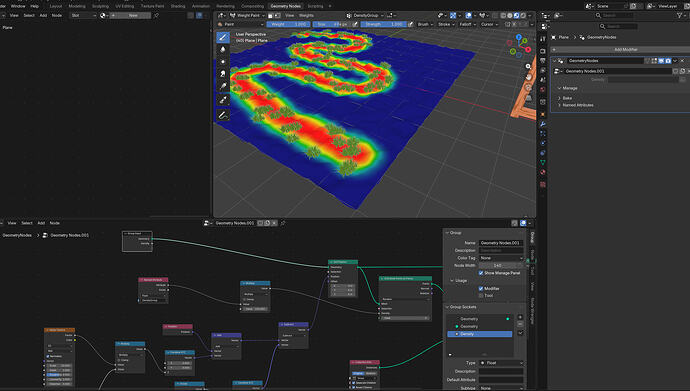This screenshot has height=391, width=690.
Task: Click the add socket plus button
Action: pyautogui.click(x=520, y=317)
